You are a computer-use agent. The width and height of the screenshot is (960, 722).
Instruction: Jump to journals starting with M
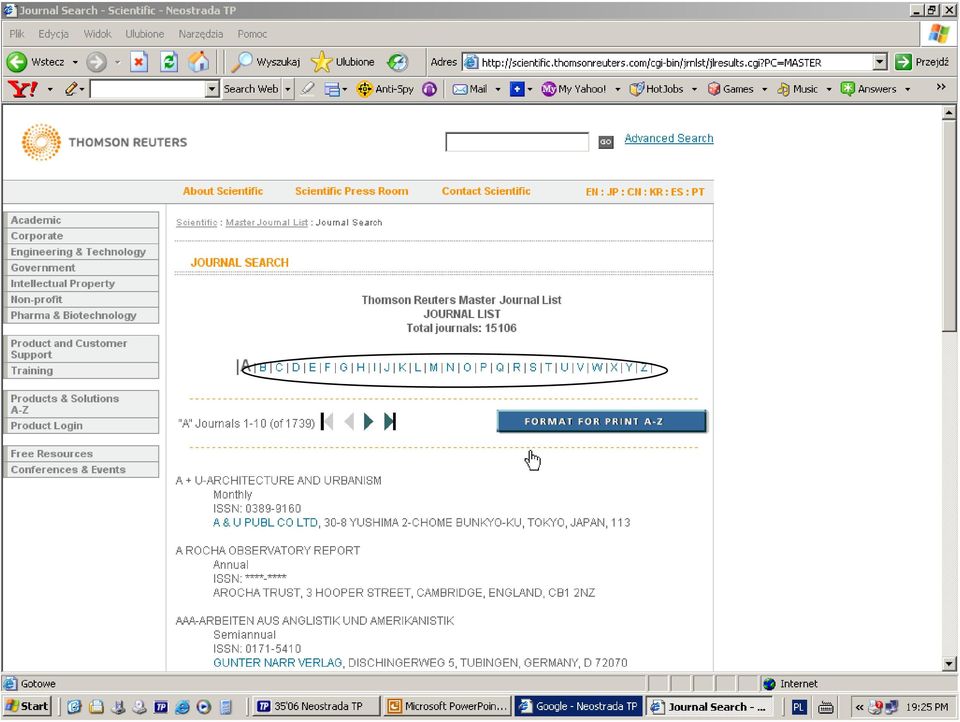coord(433,367)
